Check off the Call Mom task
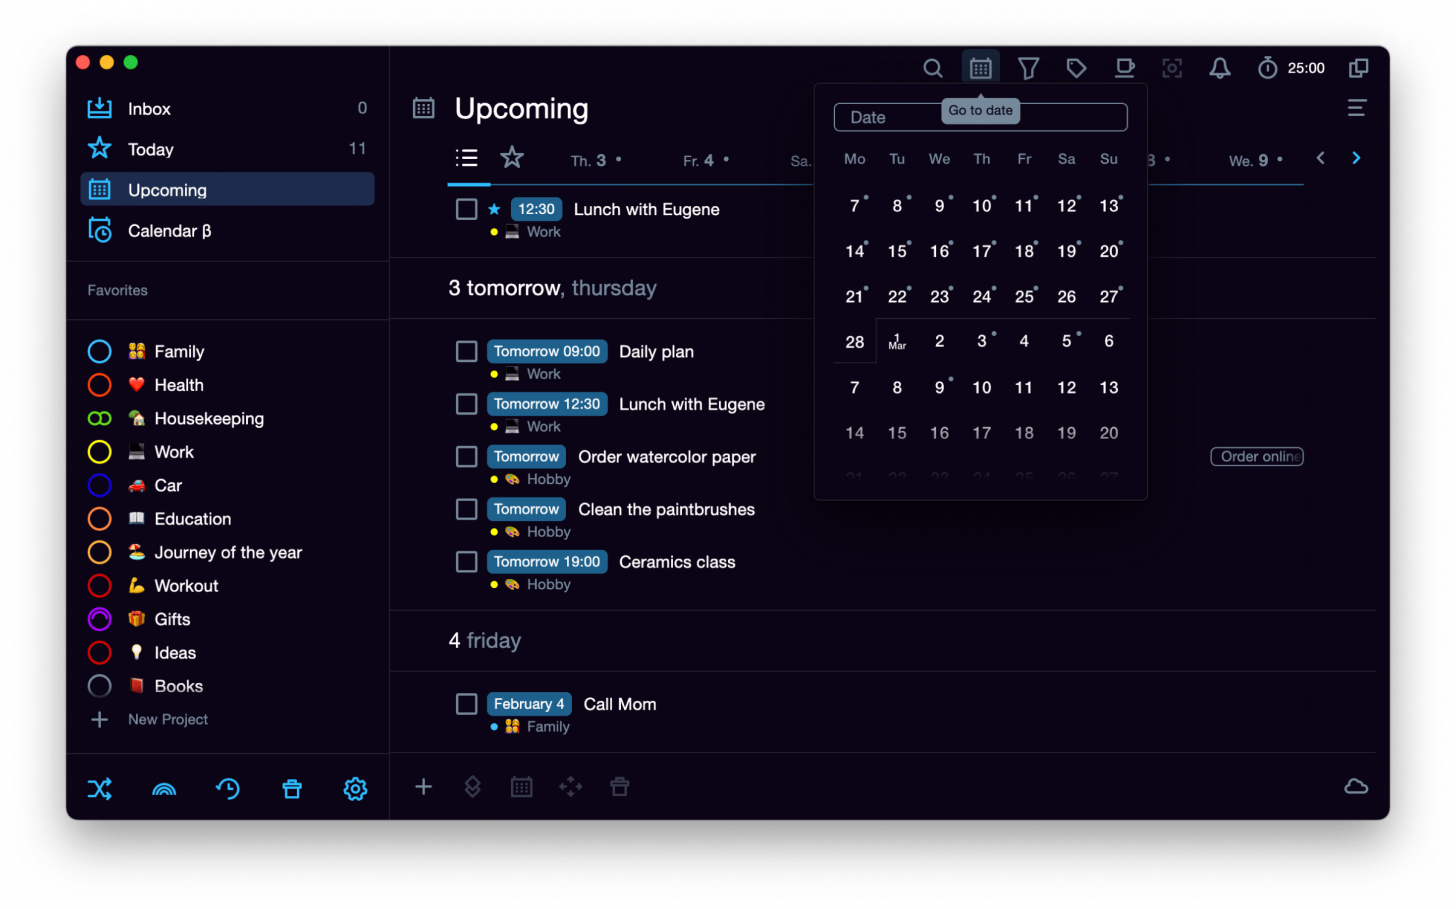The height and width of the screenshot is (909, 1456). (x=466, y=704)
